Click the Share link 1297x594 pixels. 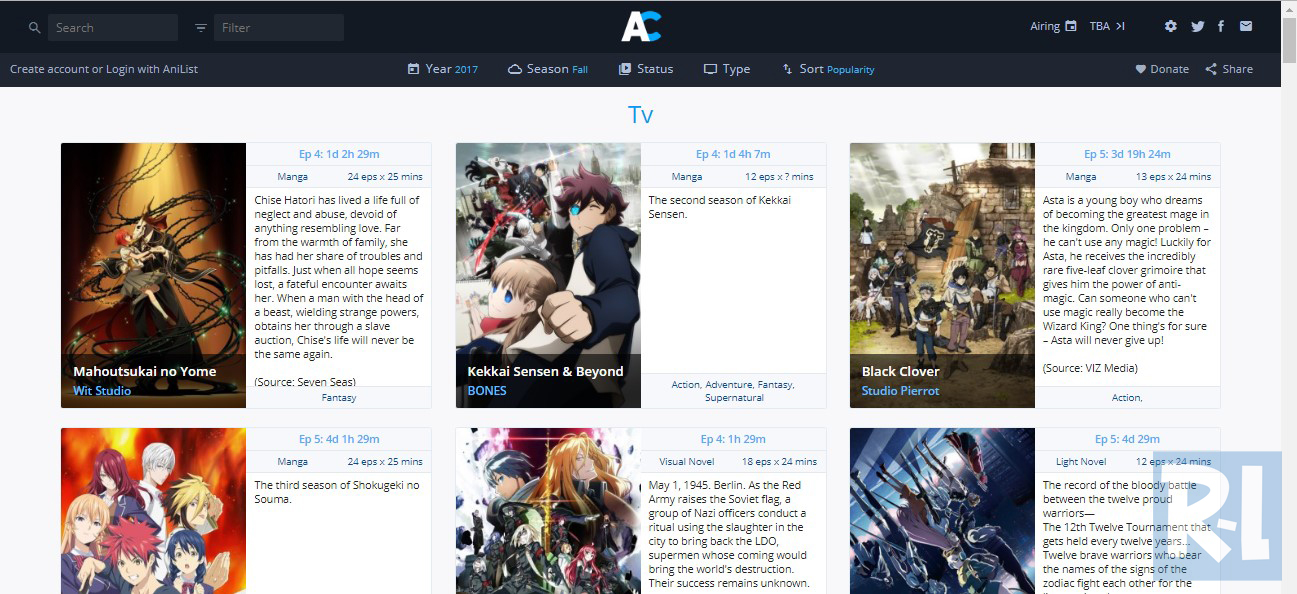1229,70
